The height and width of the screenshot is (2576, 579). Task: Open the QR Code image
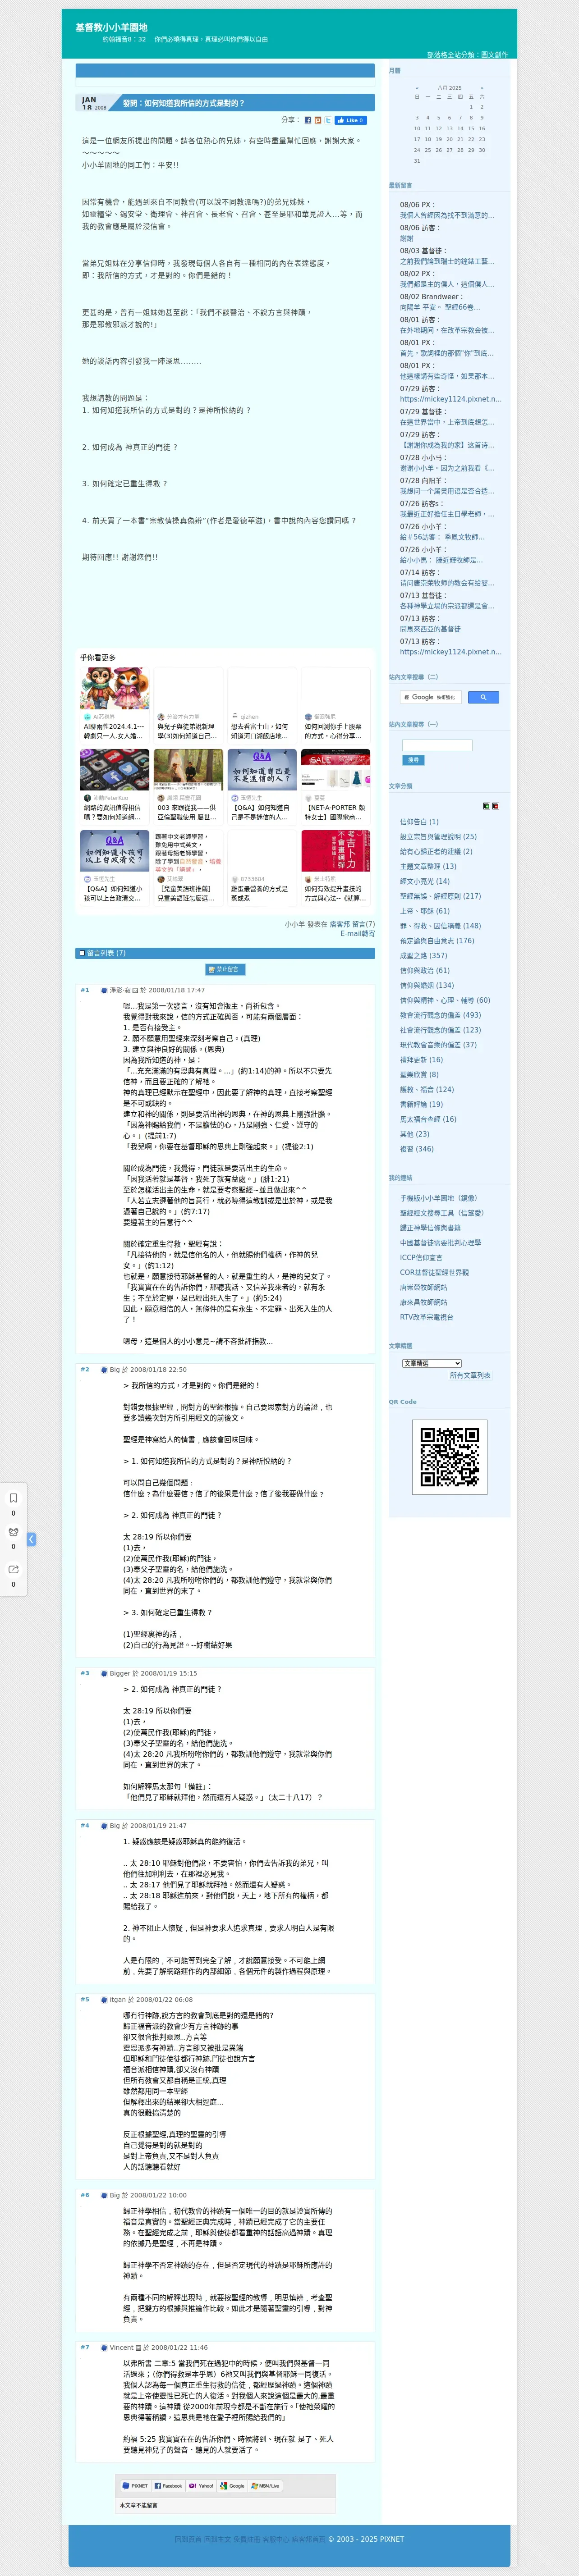[x=449, y=1457]
